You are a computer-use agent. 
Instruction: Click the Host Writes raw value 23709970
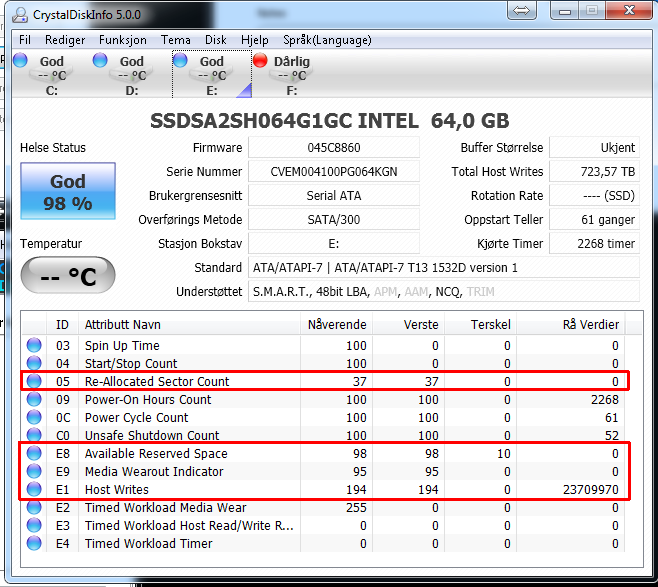(590, 489)
